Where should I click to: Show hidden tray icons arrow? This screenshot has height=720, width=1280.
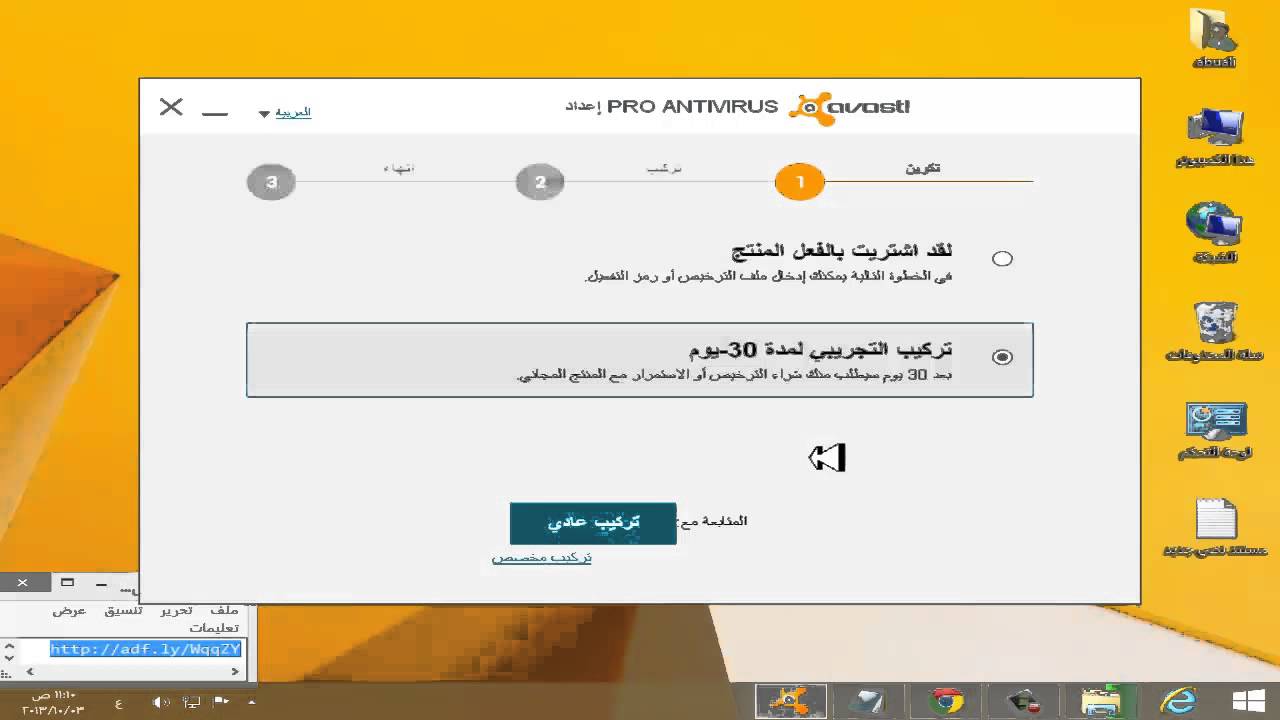[250, 702]
